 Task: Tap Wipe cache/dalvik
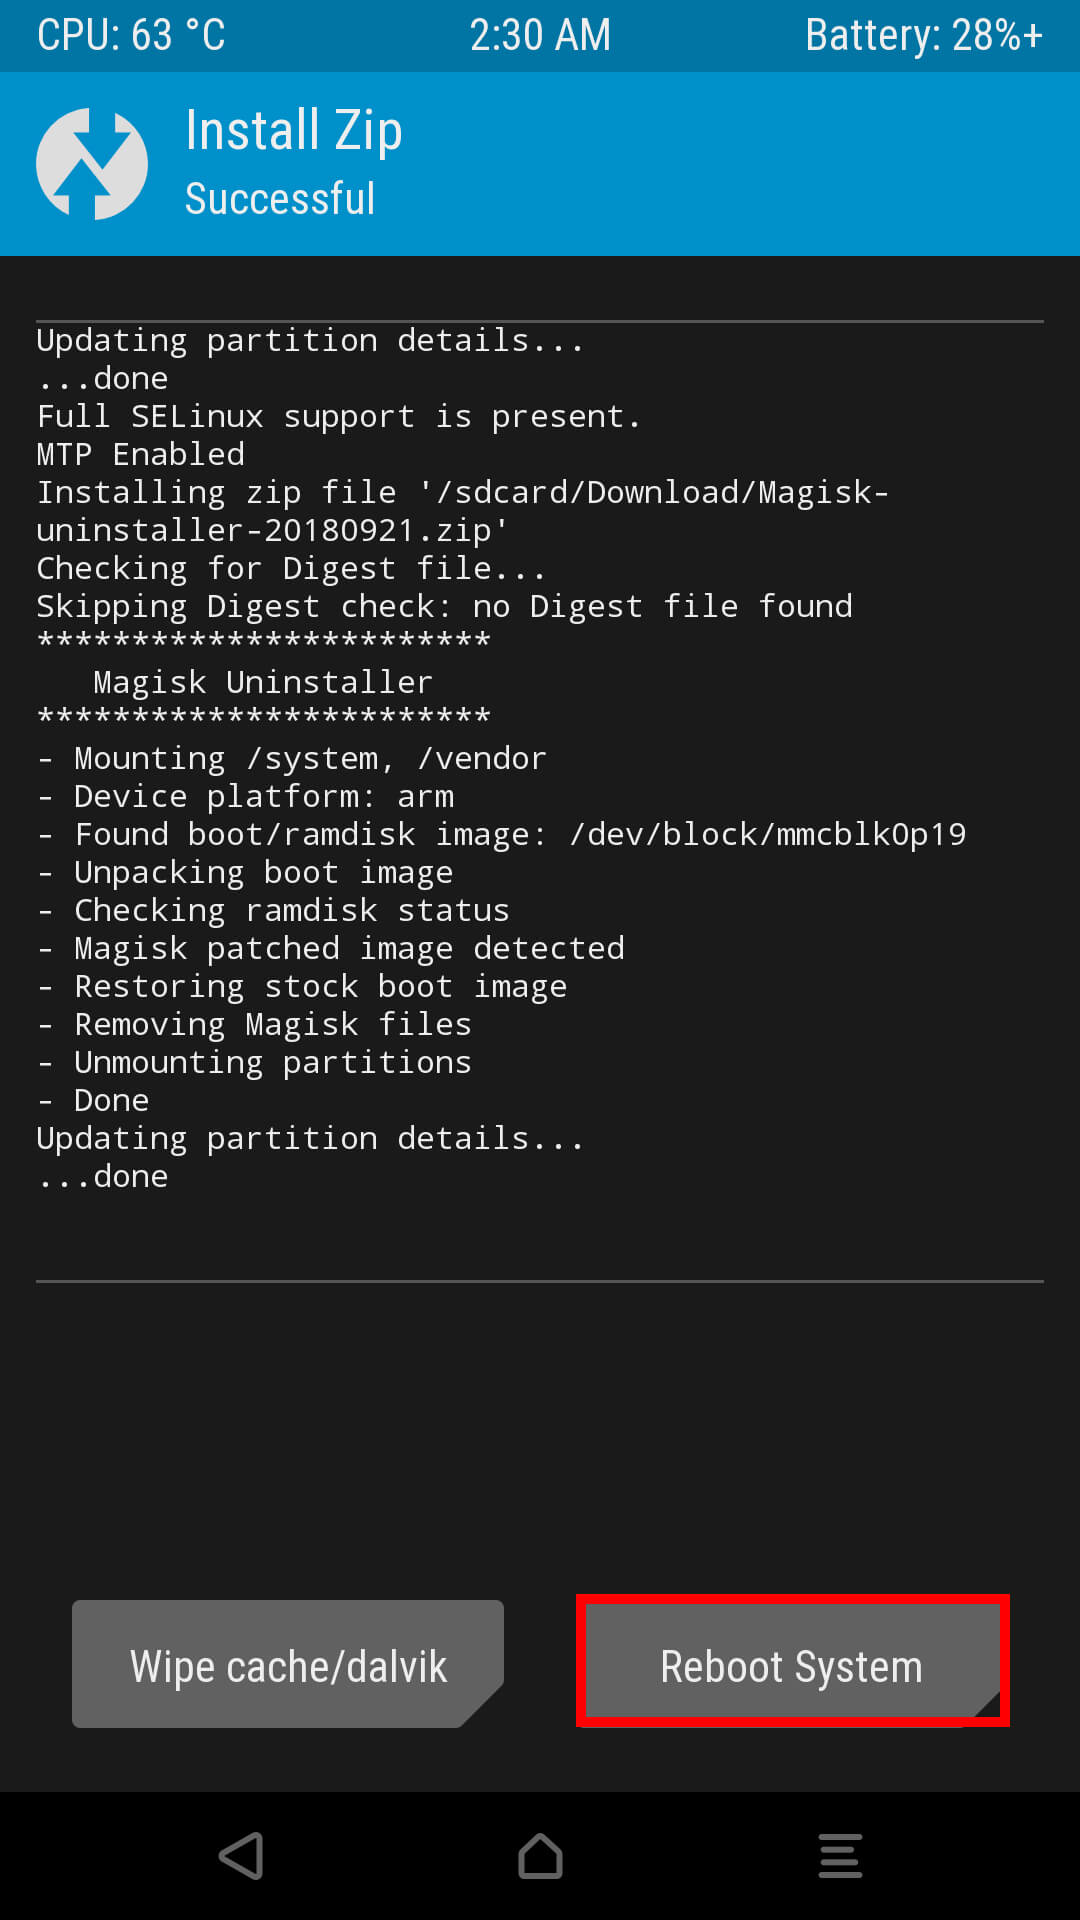tap(287, 1664)
